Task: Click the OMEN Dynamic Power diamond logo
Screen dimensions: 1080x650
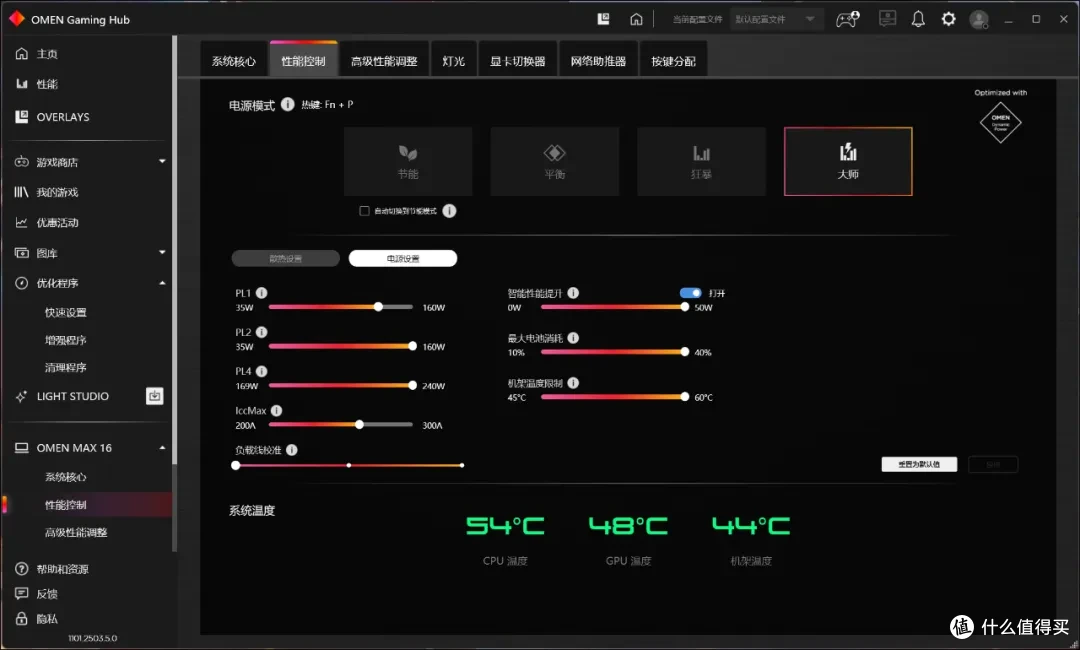Action: click(1000, 123)
